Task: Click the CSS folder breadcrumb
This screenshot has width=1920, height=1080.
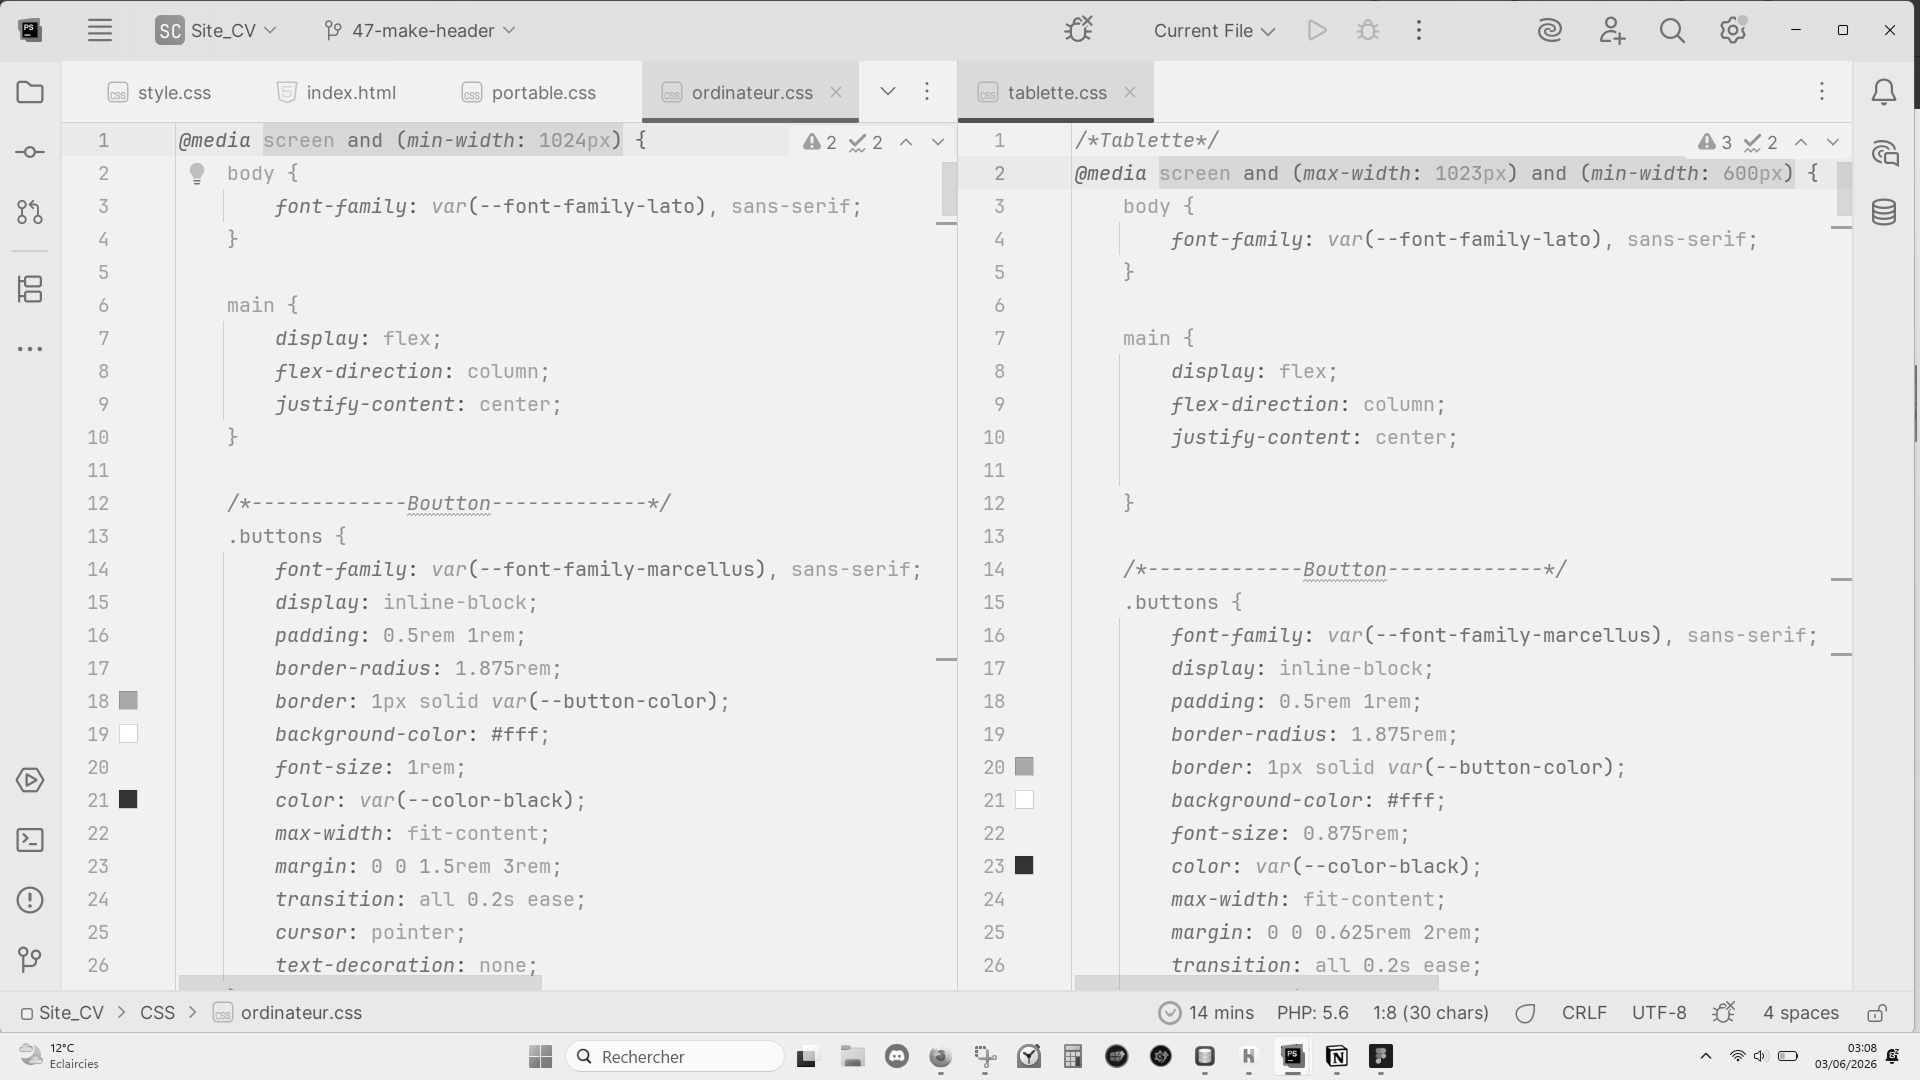Action: (x=158, y=1013)
